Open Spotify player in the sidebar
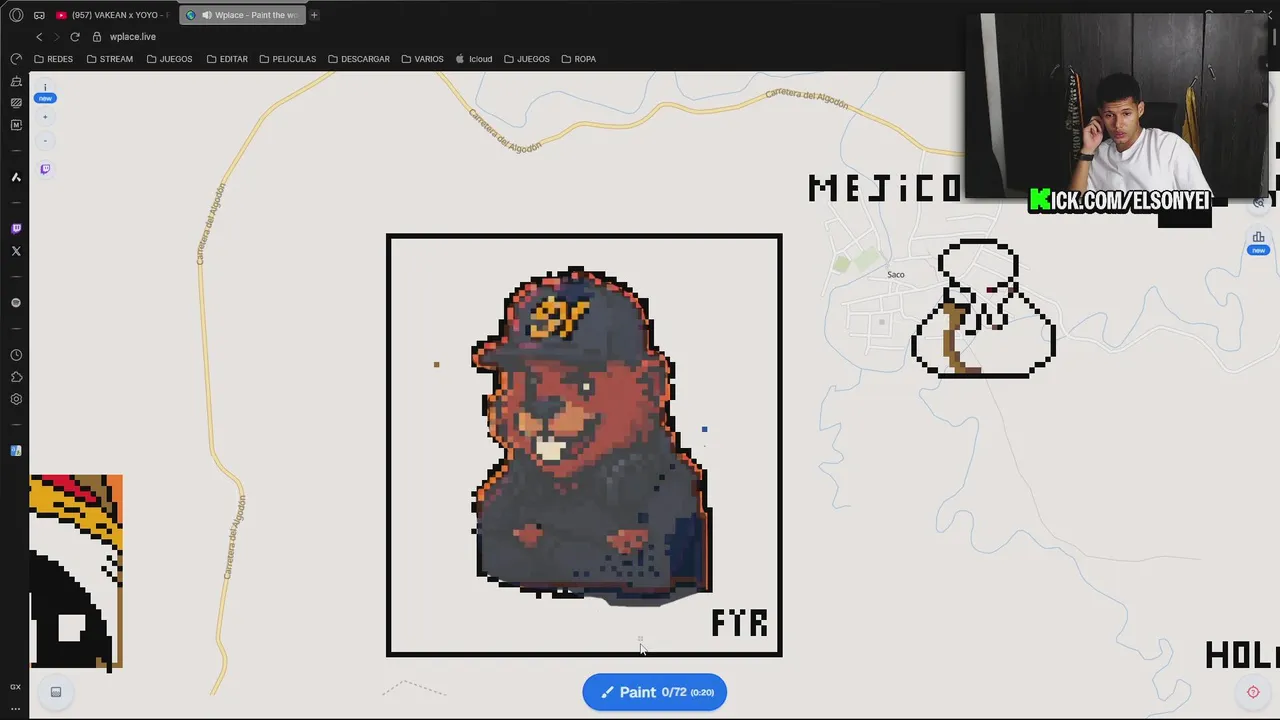Viewport: 1280px width, 720px height. pos(16,303)
